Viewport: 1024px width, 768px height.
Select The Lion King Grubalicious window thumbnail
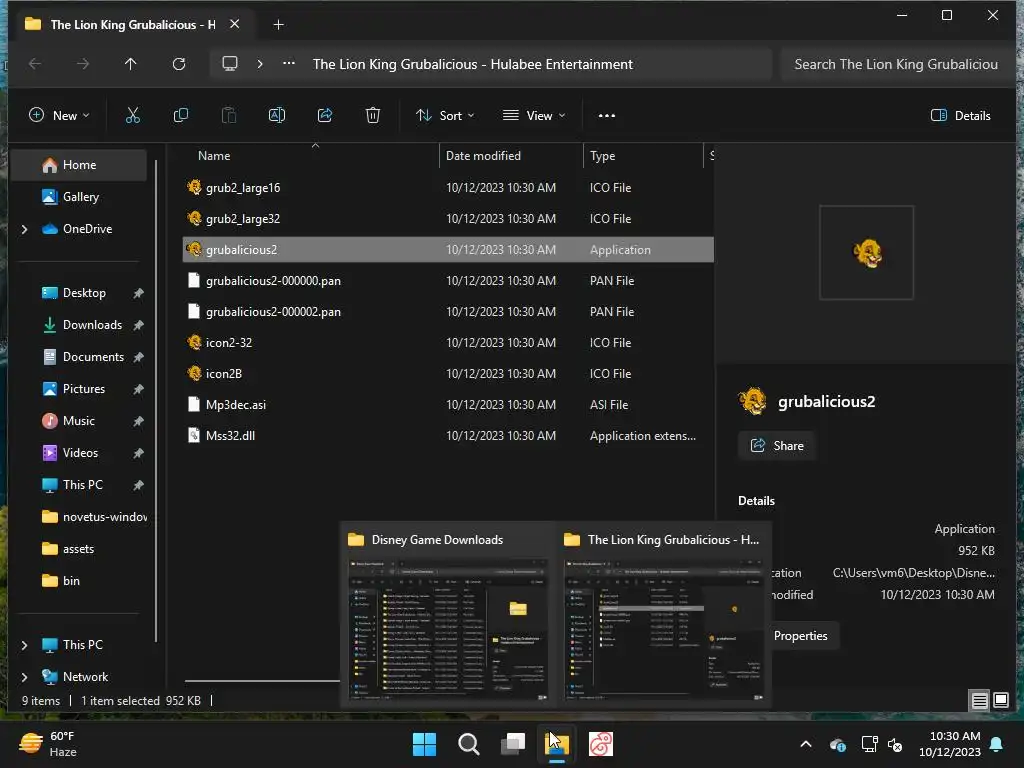click(x=664, y=615)
